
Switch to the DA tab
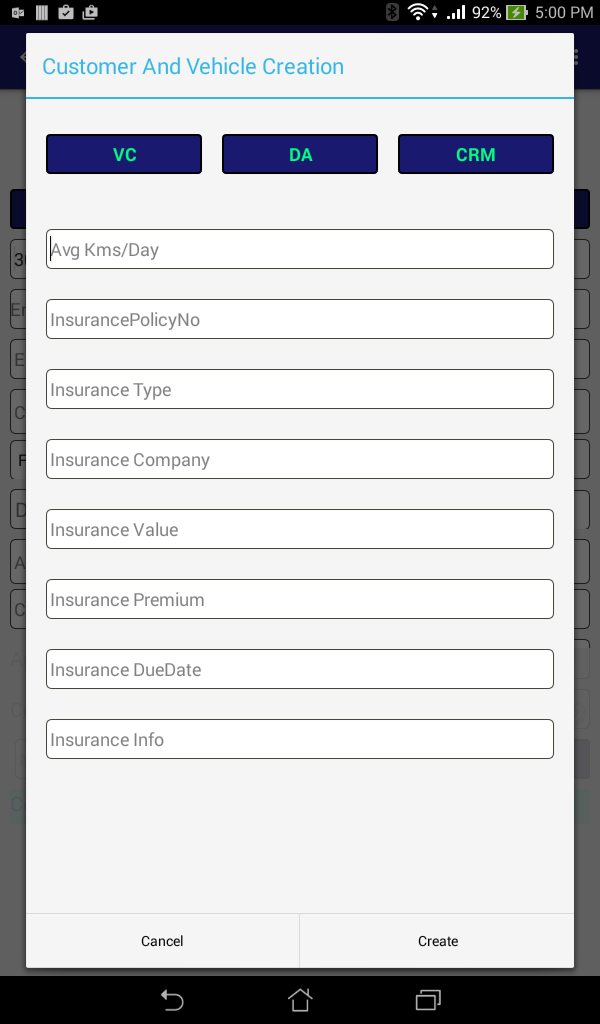coord(300,154)
